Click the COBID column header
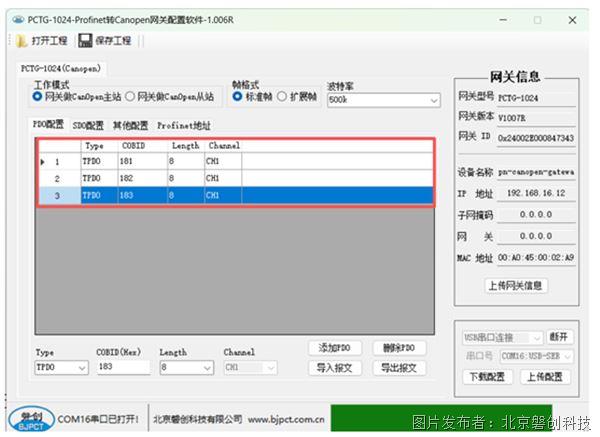The image size is (600, 437). [142, 146]
